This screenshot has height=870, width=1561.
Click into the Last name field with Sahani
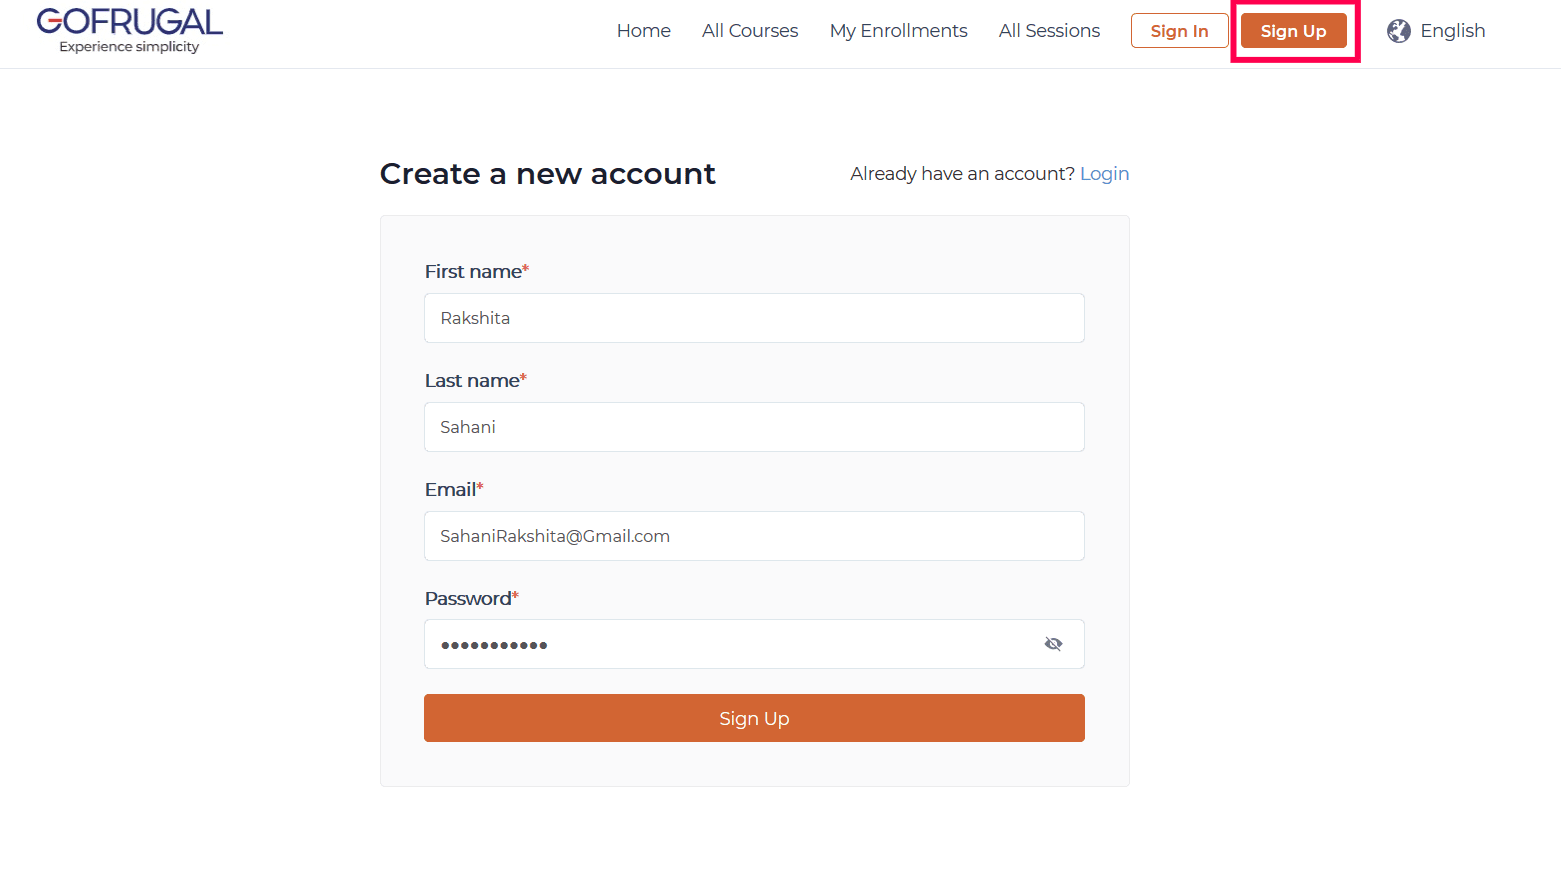pos(754,427)
